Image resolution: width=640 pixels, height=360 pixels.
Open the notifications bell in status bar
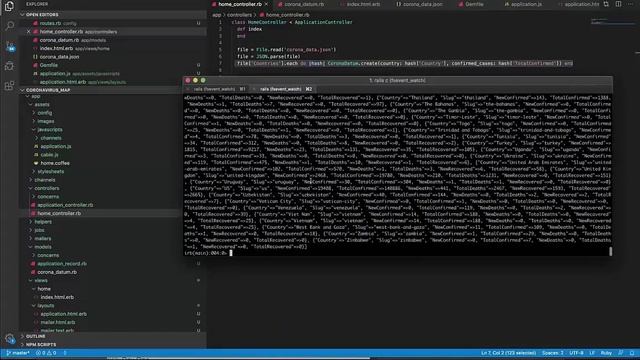(x=632, y=353)
